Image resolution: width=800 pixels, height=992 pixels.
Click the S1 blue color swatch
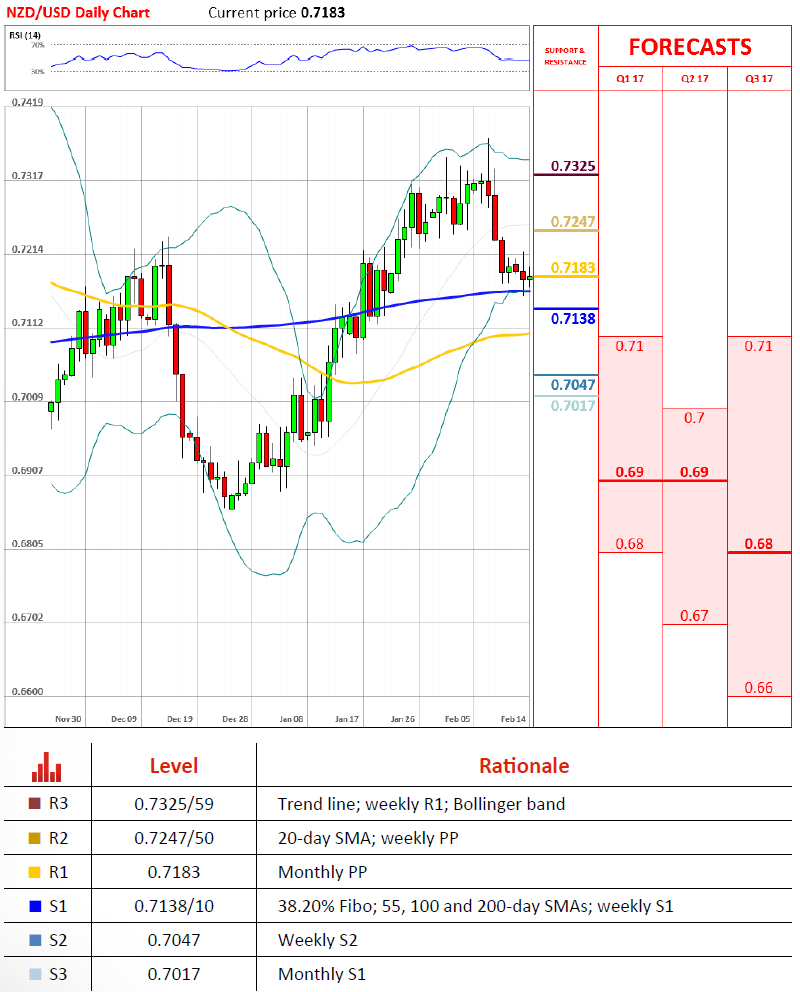[35, 907]
